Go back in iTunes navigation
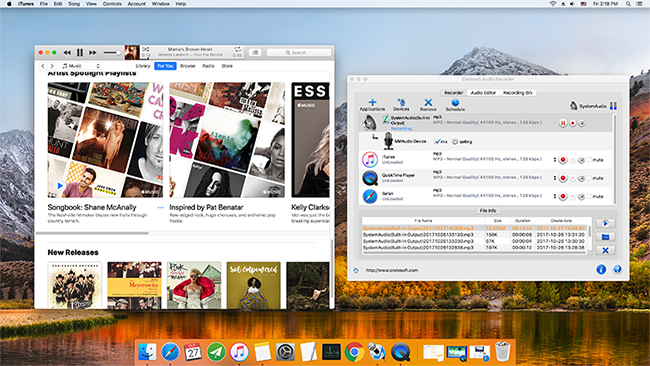Screen dimensions: 650x366 (x=43, y=66)
